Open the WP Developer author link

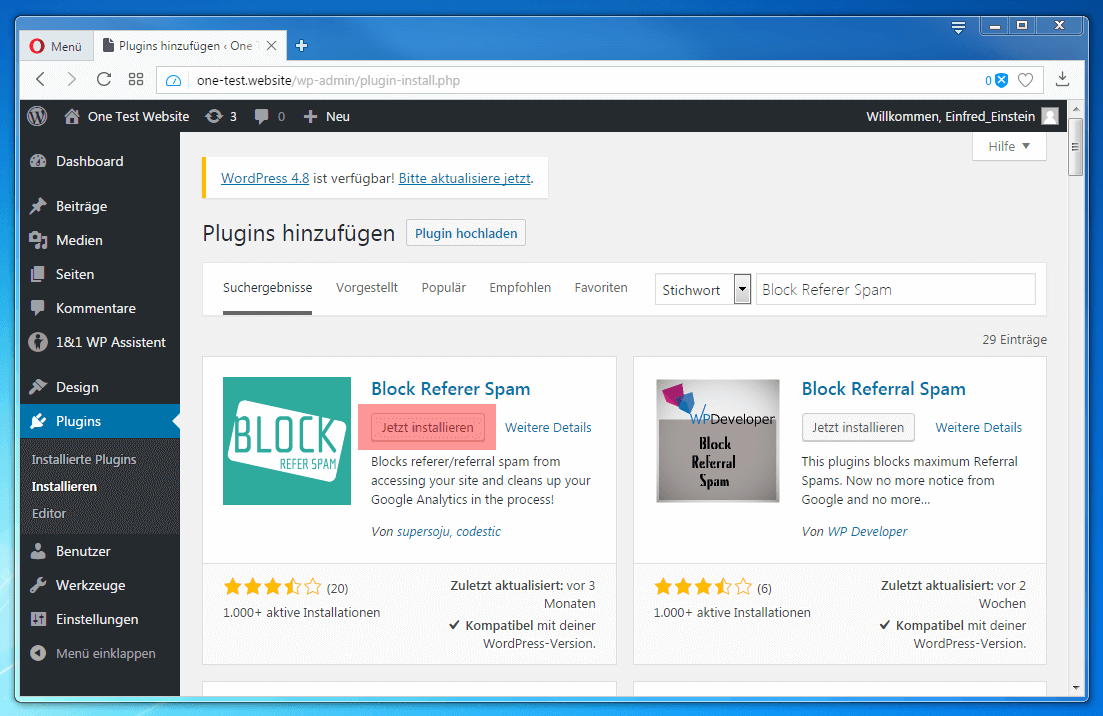pos(867,532)
